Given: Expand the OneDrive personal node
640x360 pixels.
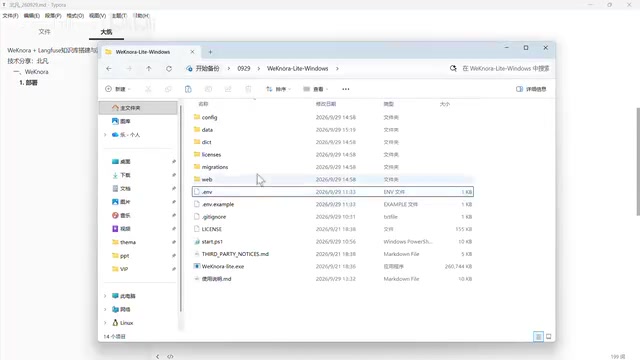Looking at the screenshot, I should click(105, 135).
